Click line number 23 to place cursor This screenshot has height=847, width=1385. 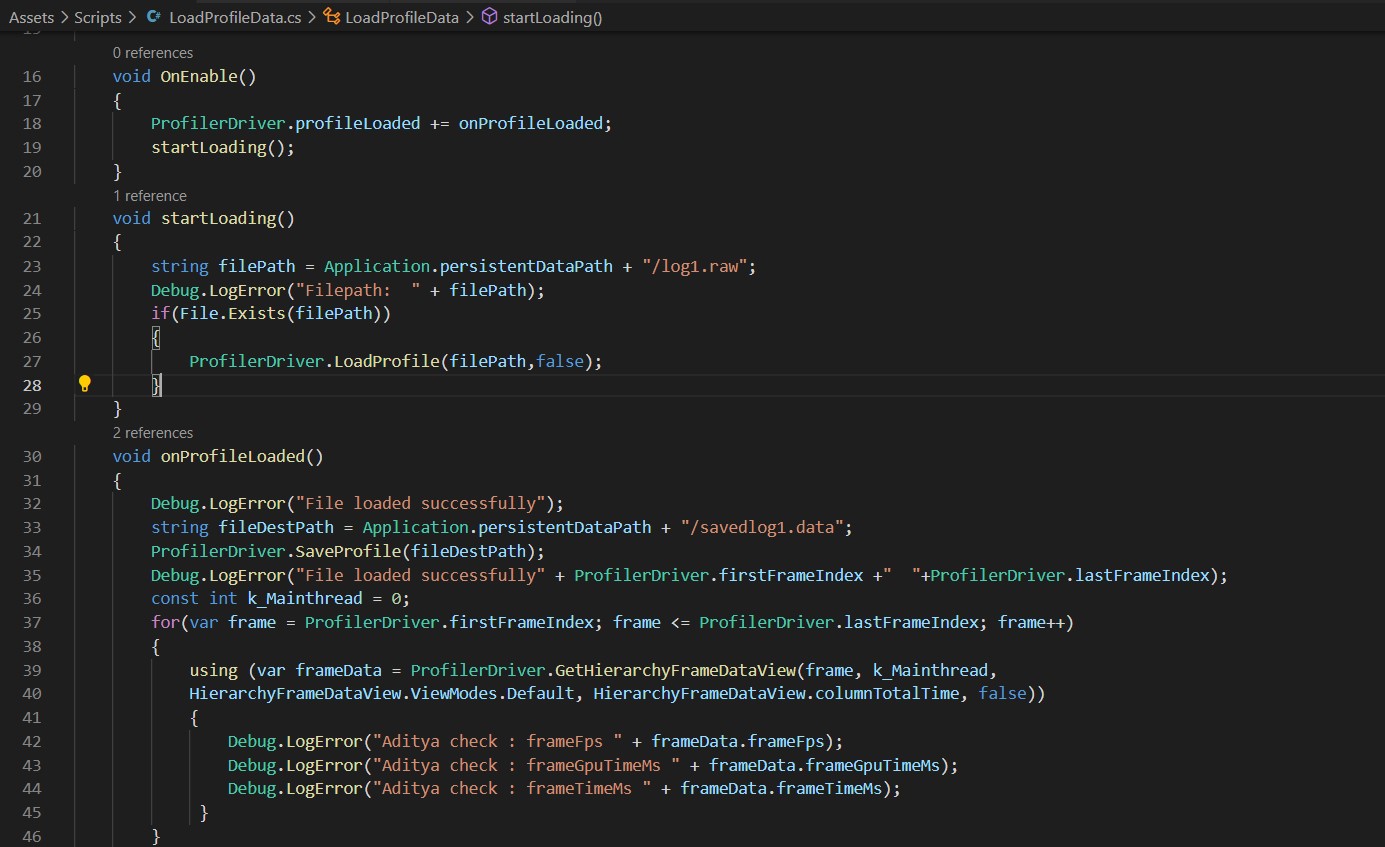(x=31, y=266)
